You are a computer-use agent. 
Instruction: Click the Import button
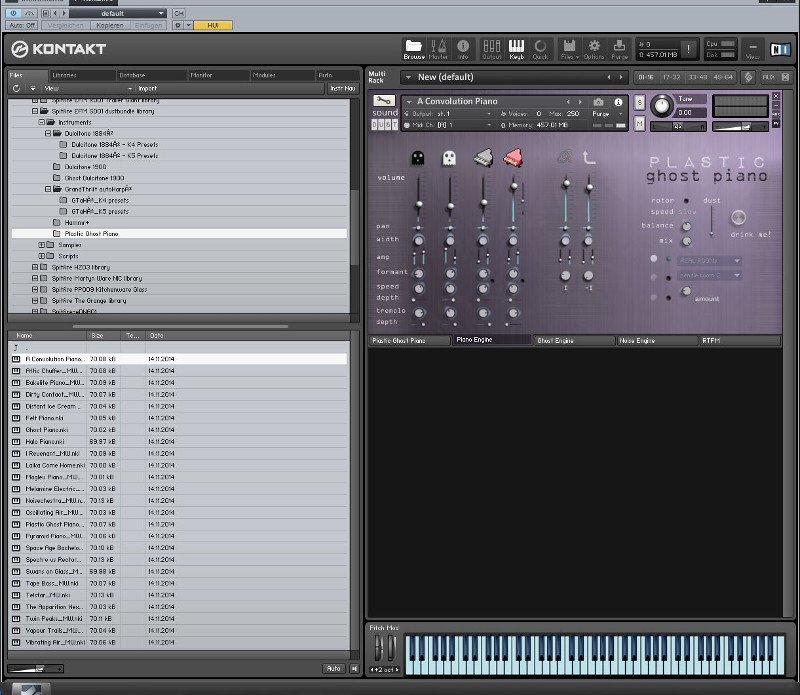(147, 88)
